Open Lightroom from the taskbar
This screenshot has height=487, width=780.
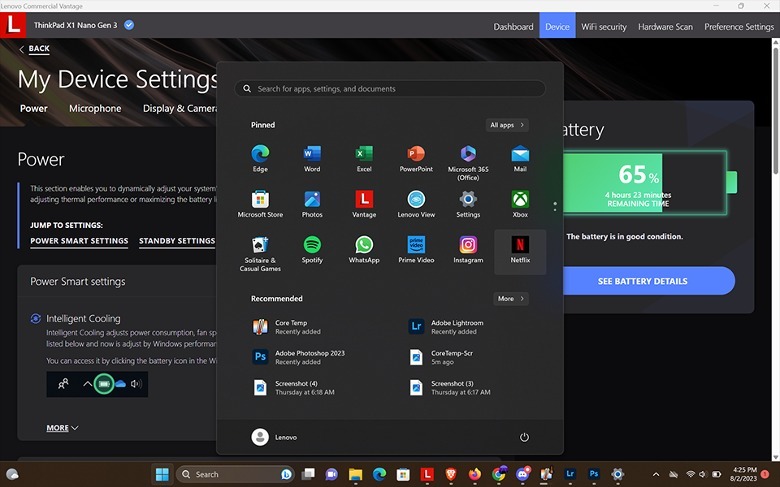pos(570,474)
